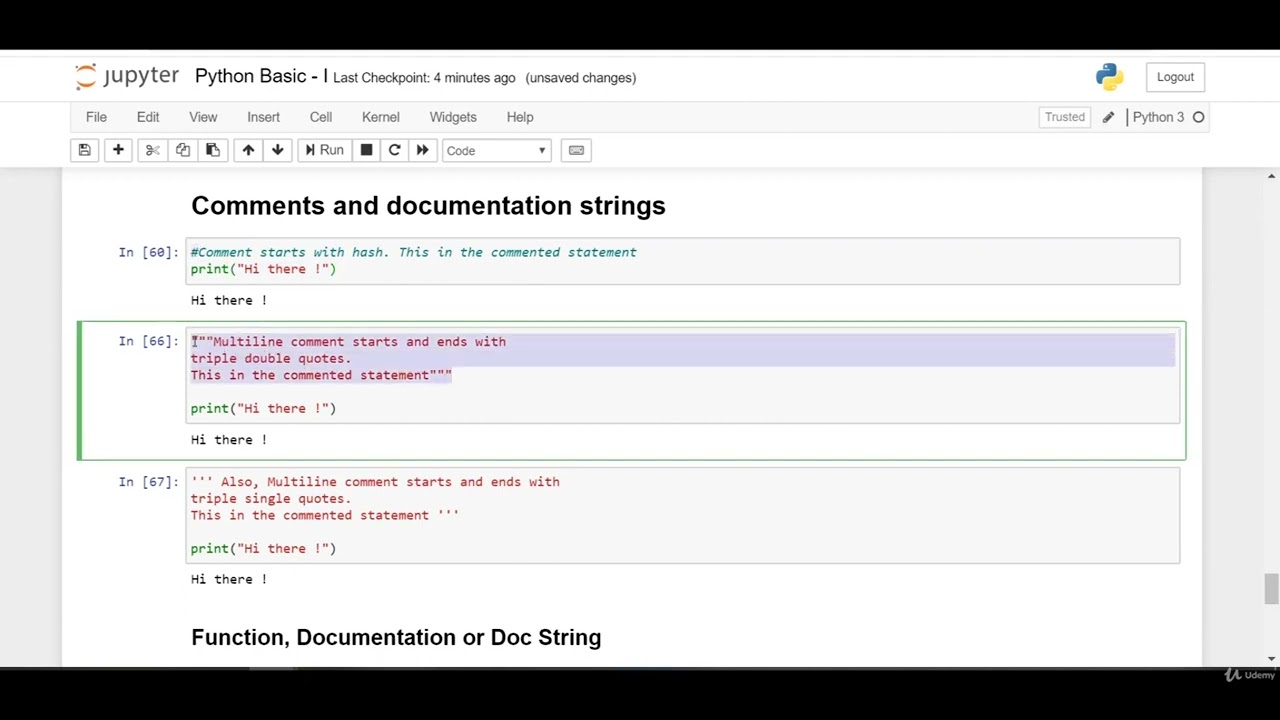Image resolution: width=1280 pixels, height=720 pixels.
Task: Click output Hi there ! under cell 66
Action: click(x=229, y=440)
